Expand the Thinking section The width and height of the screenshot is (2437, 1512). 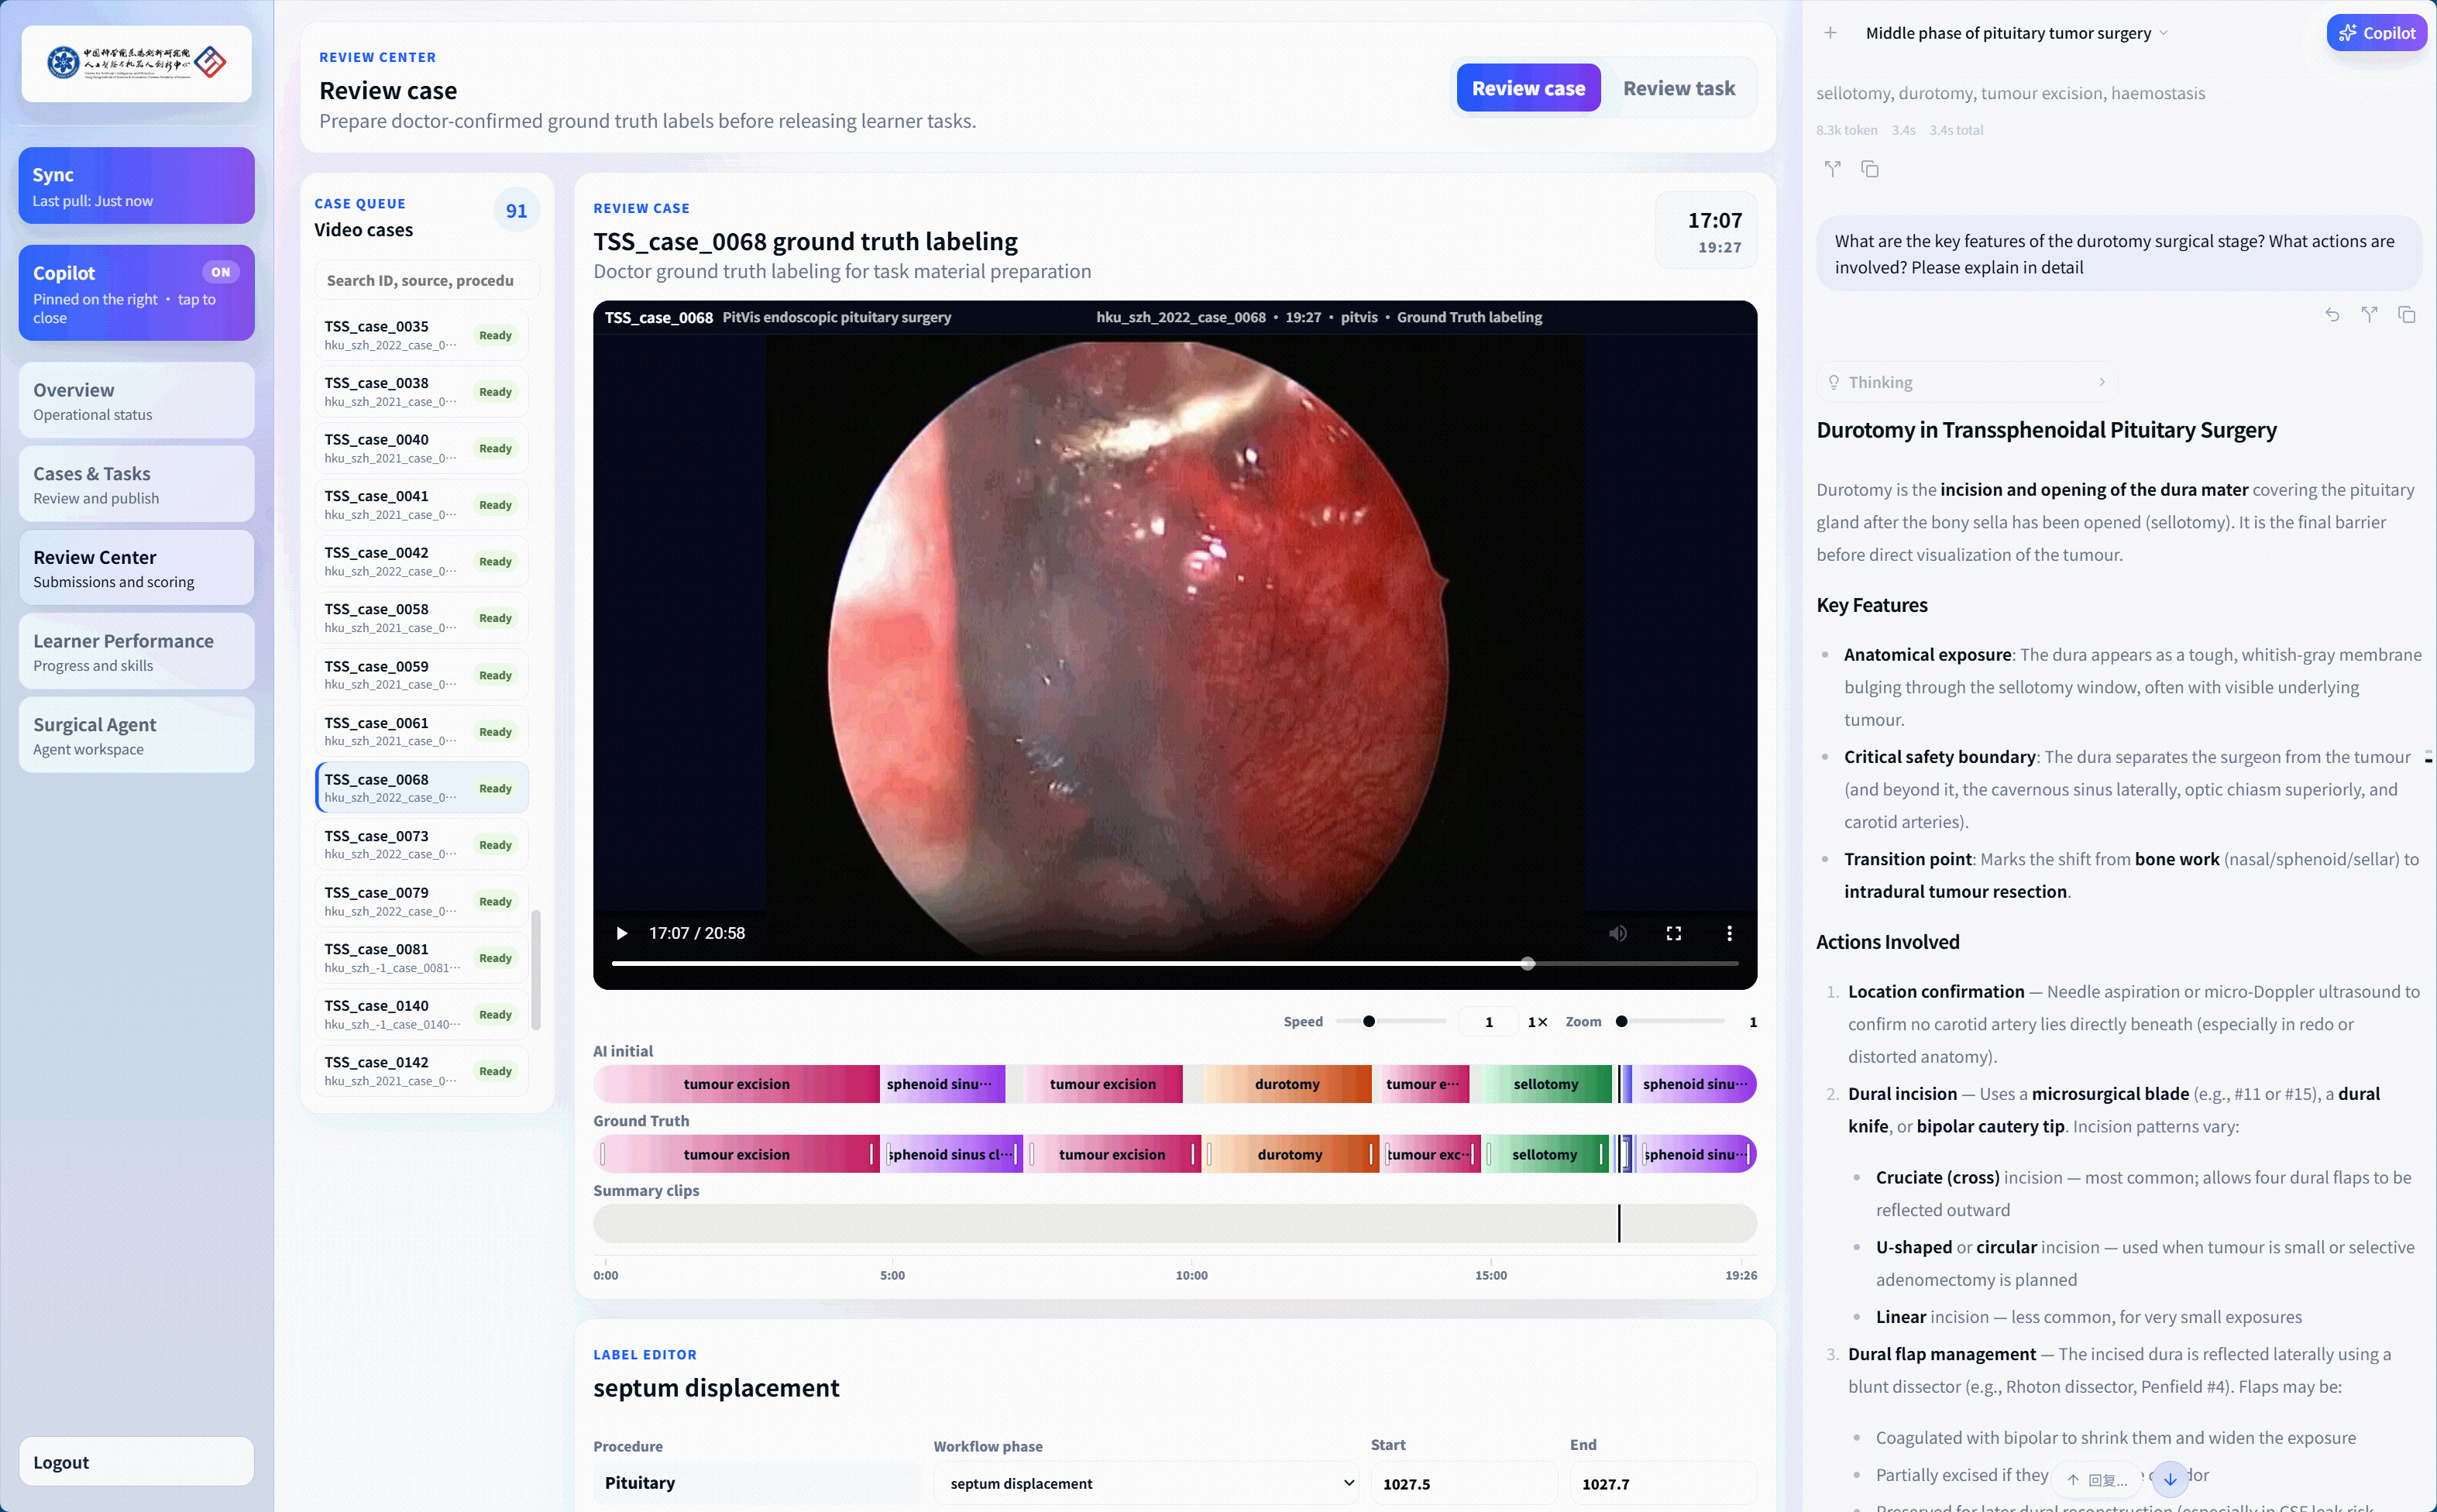tap(1966, 382)
